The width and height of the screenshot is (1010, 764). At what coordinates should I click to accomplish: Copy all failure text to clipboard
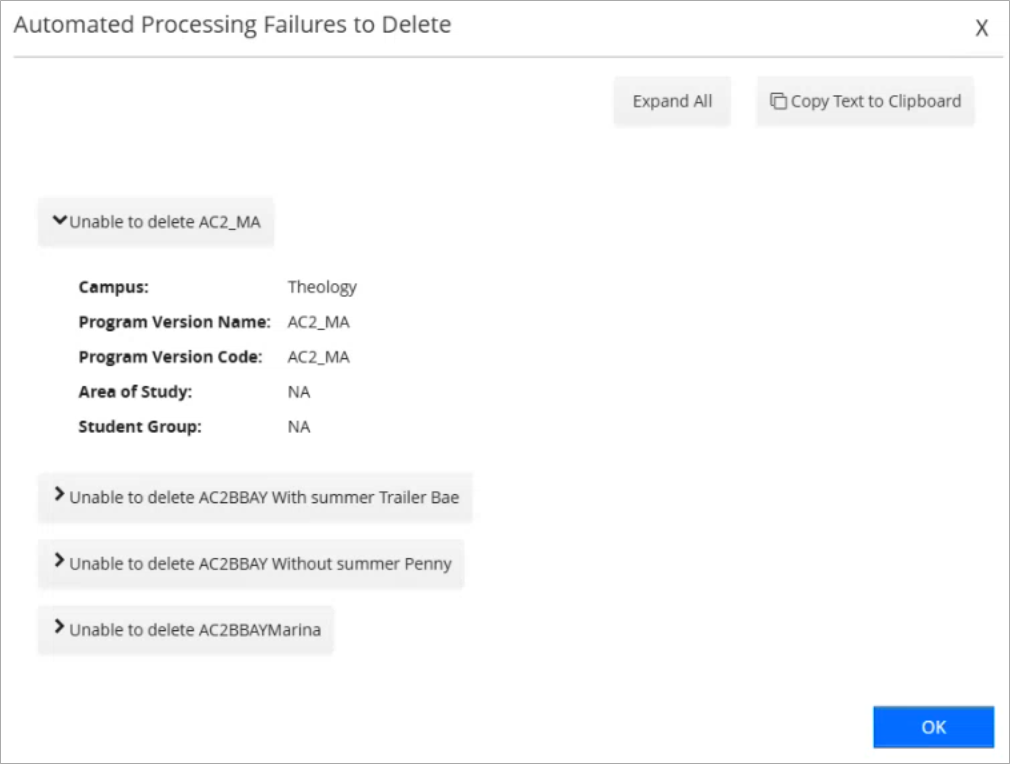(x=864, y=100)
